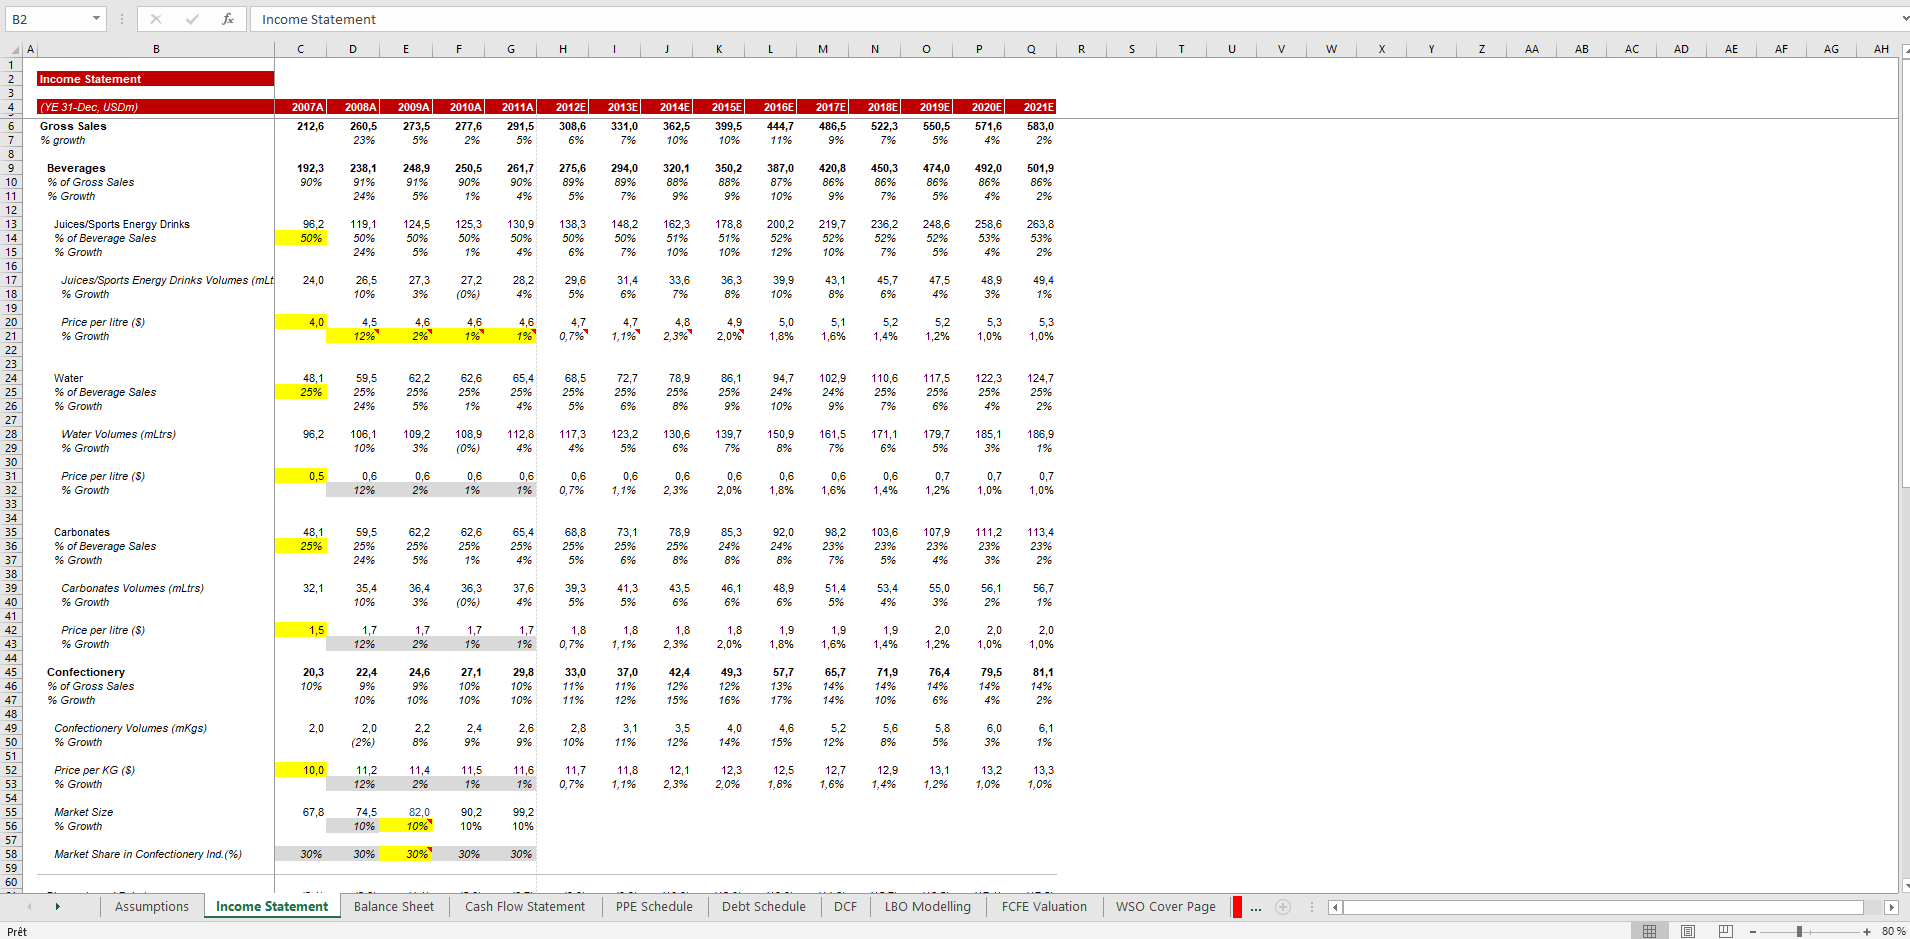
Task: Add a new worksheet with the plus icon
Action: [x=1283, y=906]
